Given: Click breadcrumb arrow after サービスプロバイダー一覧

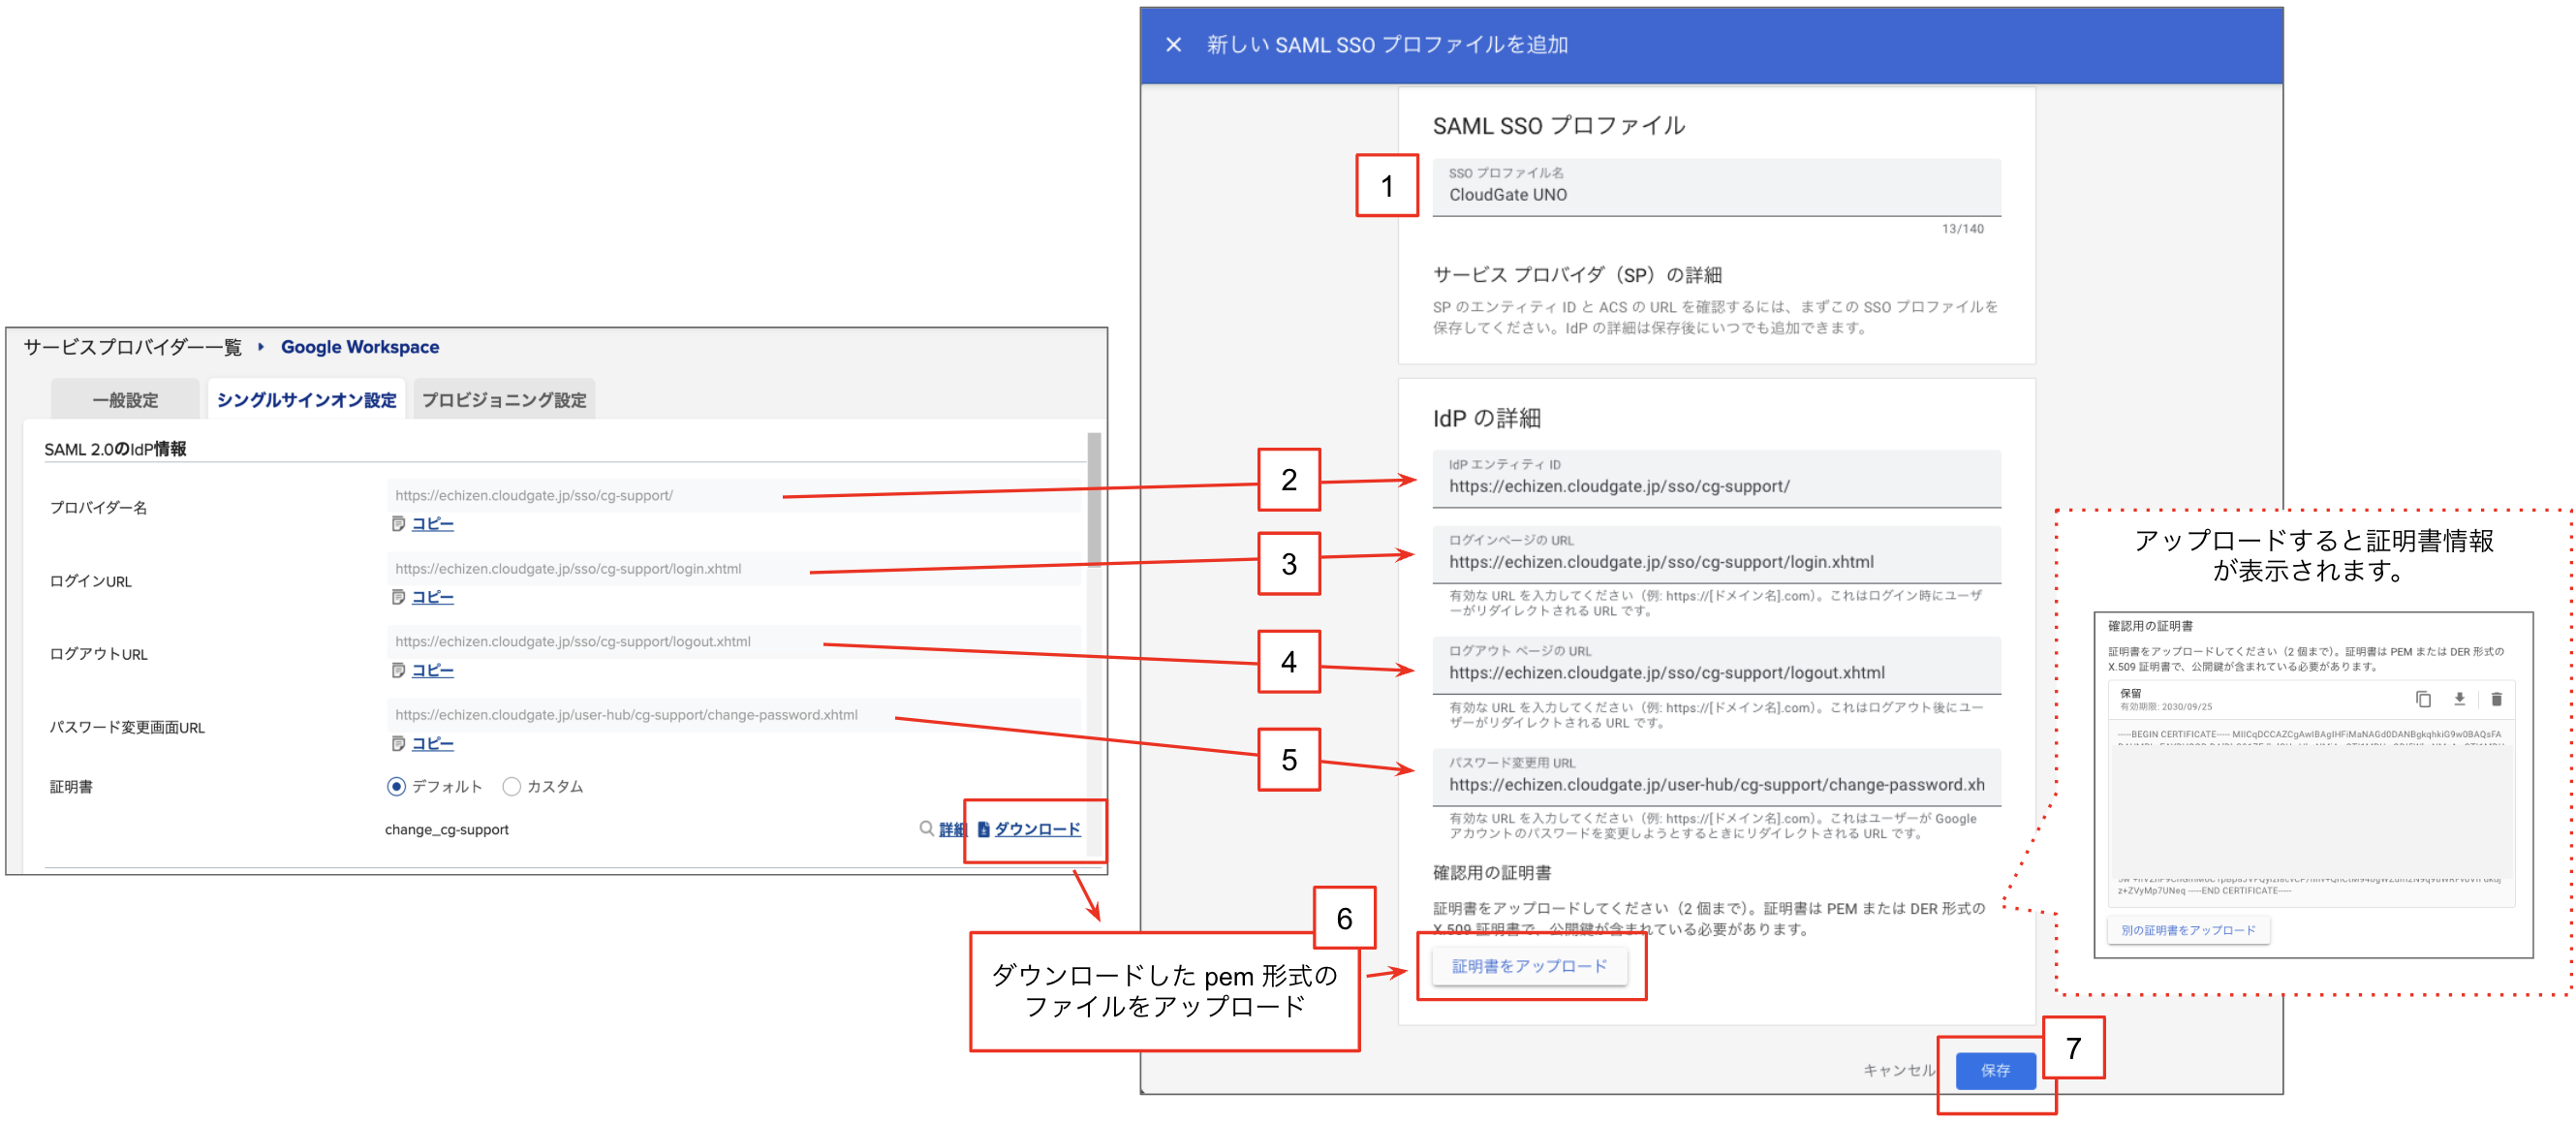Looking at the screenshot, I should coord(261,346).
